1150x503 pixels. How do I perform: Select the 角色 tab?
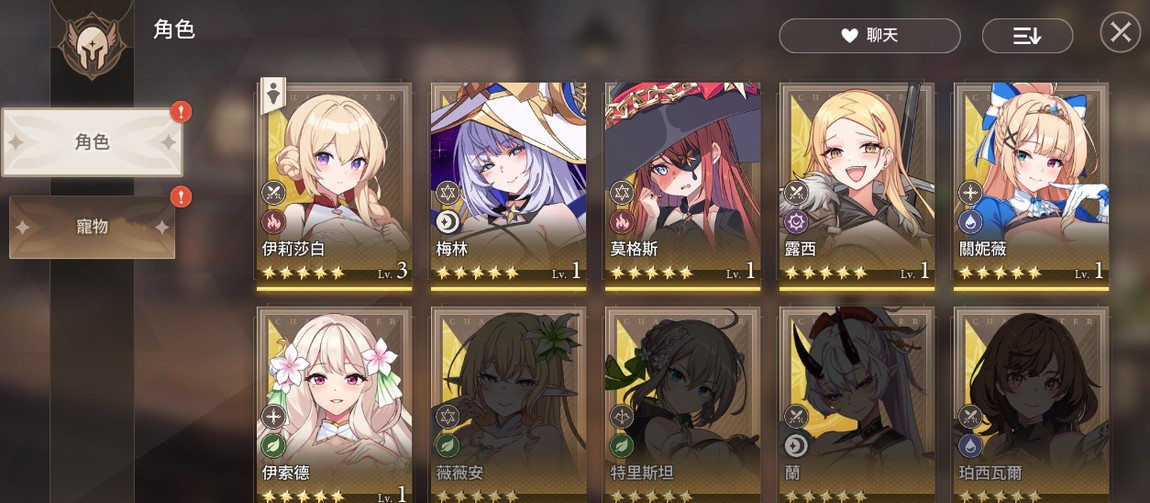[x=92, y=142]
